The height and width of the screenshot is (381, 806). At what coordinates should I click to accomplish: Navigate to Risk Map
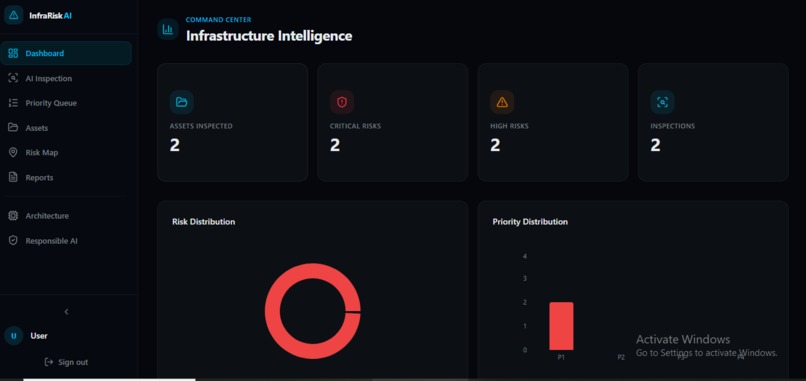[x=66, y=153]
